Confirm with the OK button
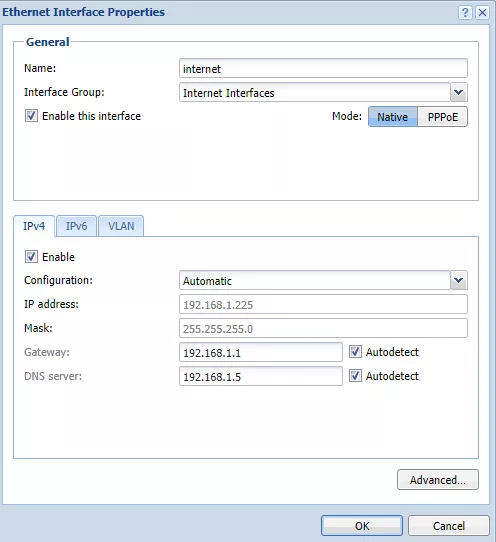496x542 pixels. click(362, 526)
